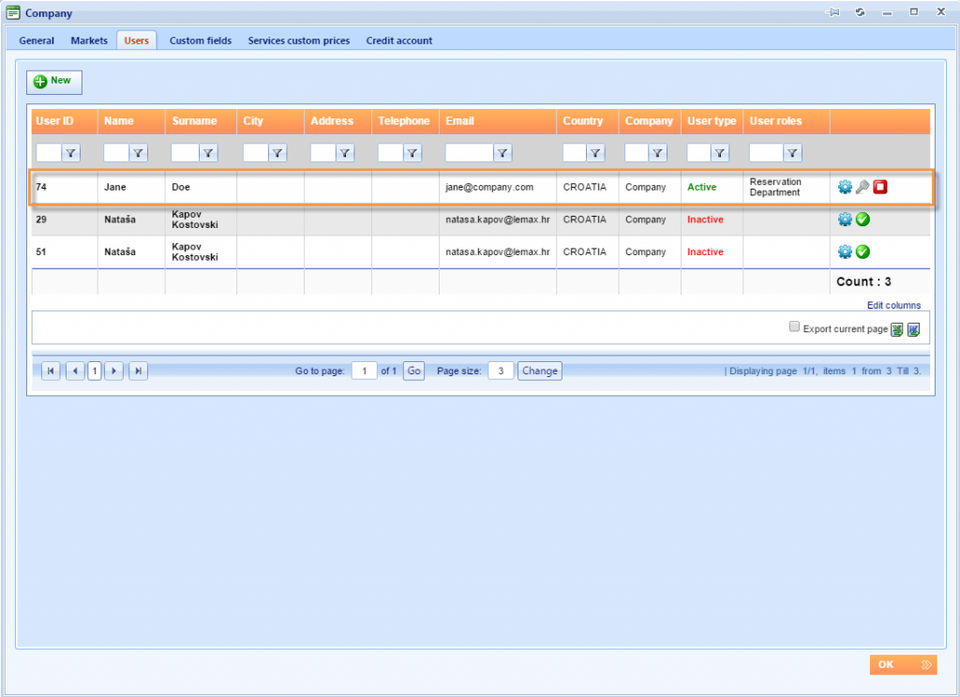This screenshot has width=960, height=697.
Task: Add a New user
Action: tap(54, 81)
